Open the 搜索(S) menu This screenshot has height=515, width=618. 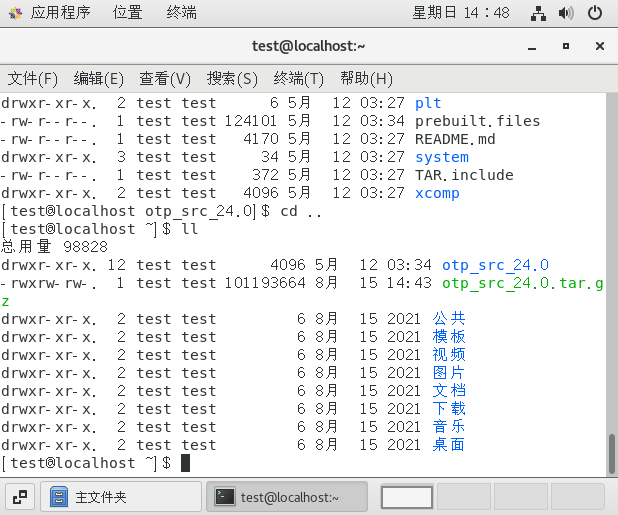232,78
